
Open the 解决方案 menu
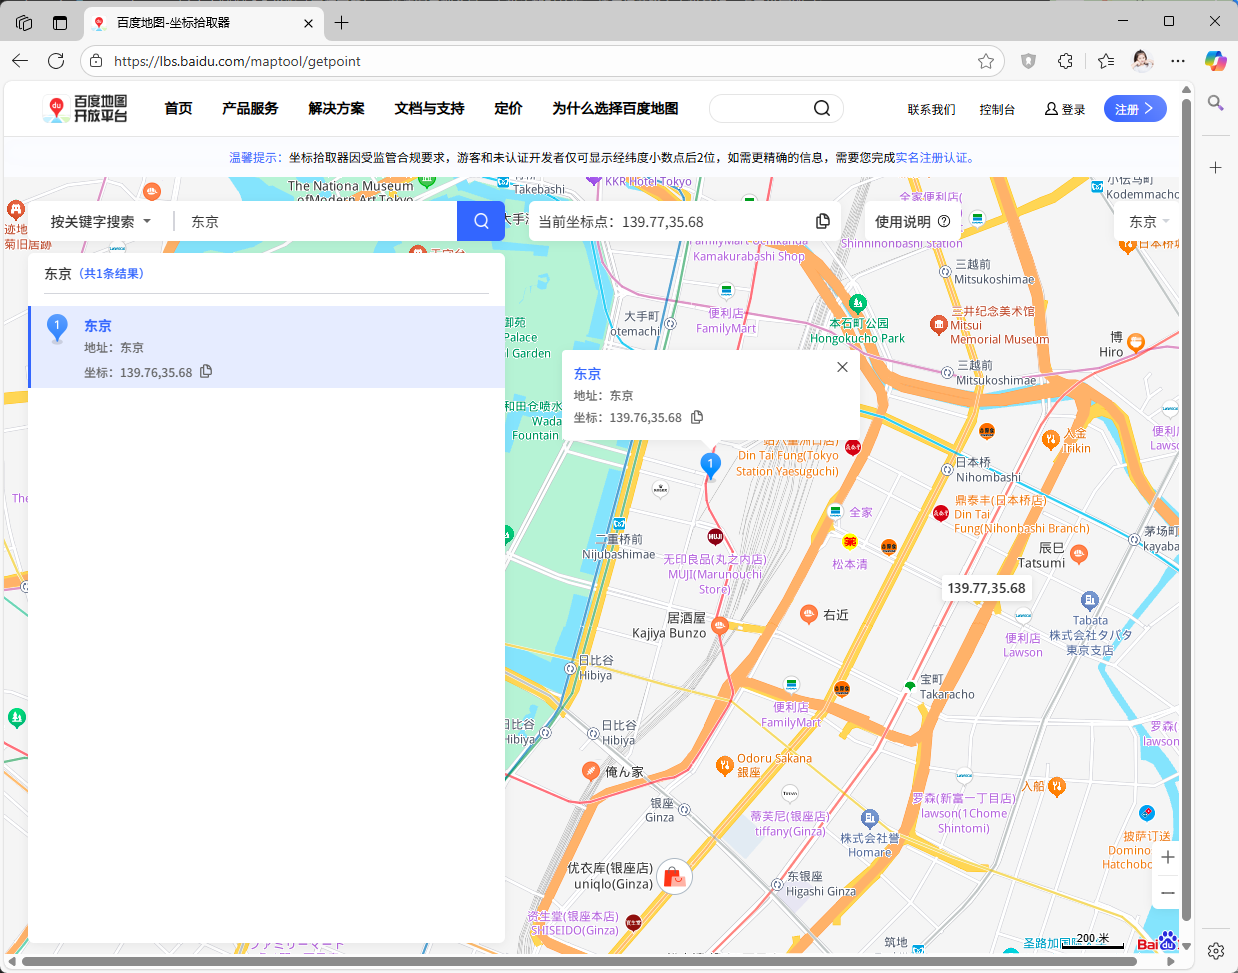click(x=336, y=108)
